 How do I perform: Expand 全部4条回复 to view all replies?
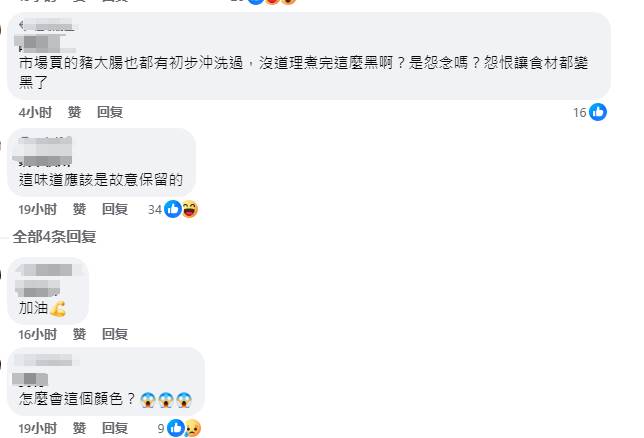[54, 237]
